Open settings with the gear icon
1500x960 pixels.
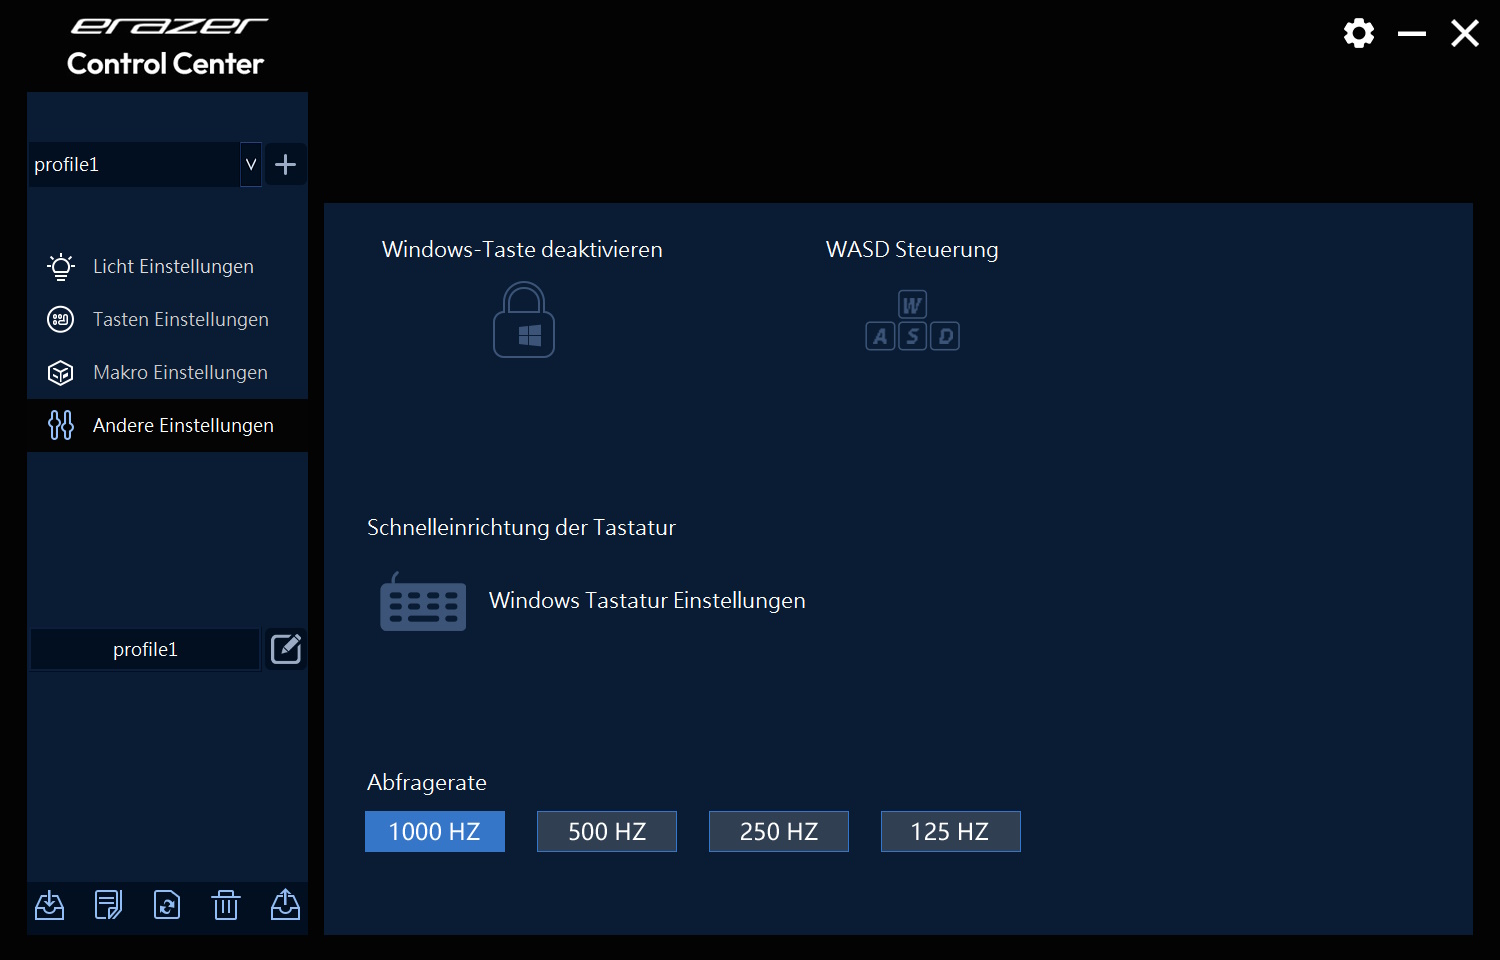coord(1358,34)
